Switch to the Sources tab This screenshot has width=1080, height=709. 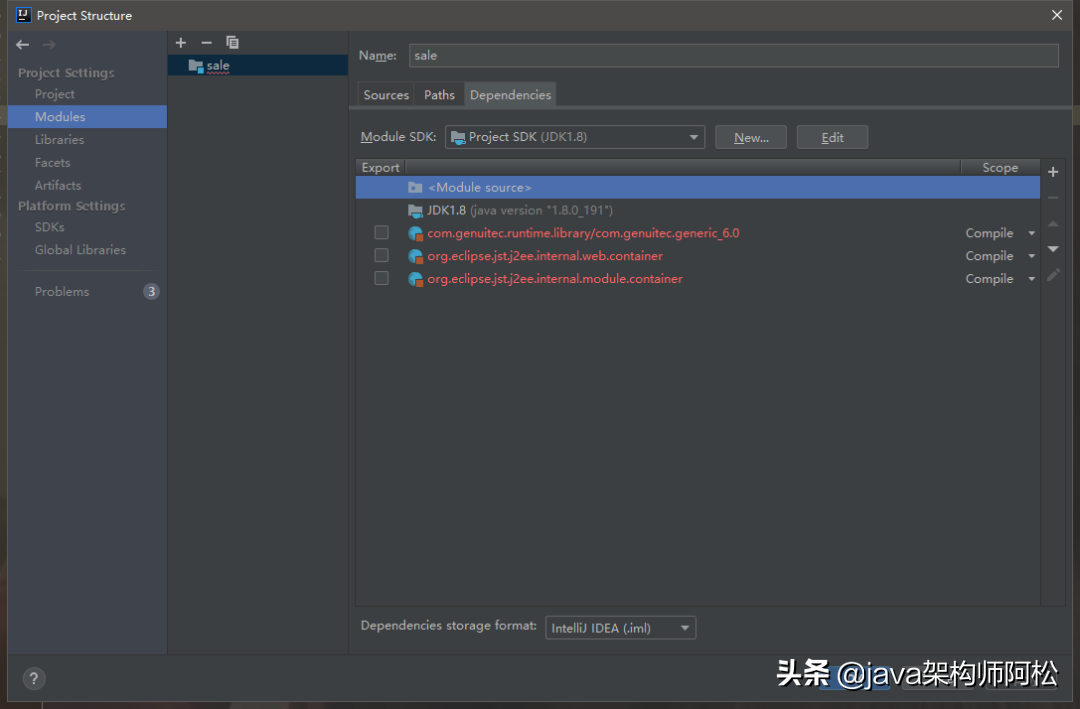click(386, 95)
